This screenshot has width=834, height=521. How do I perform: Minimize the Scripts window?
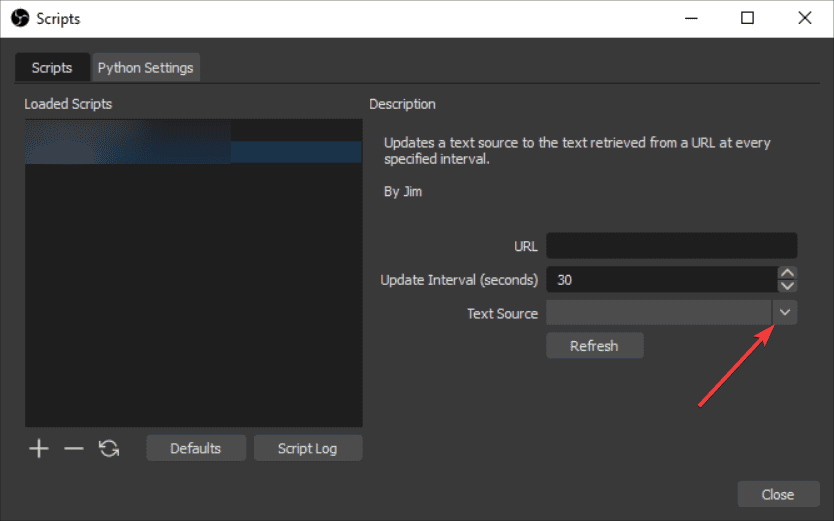click(x=691, y=18)
